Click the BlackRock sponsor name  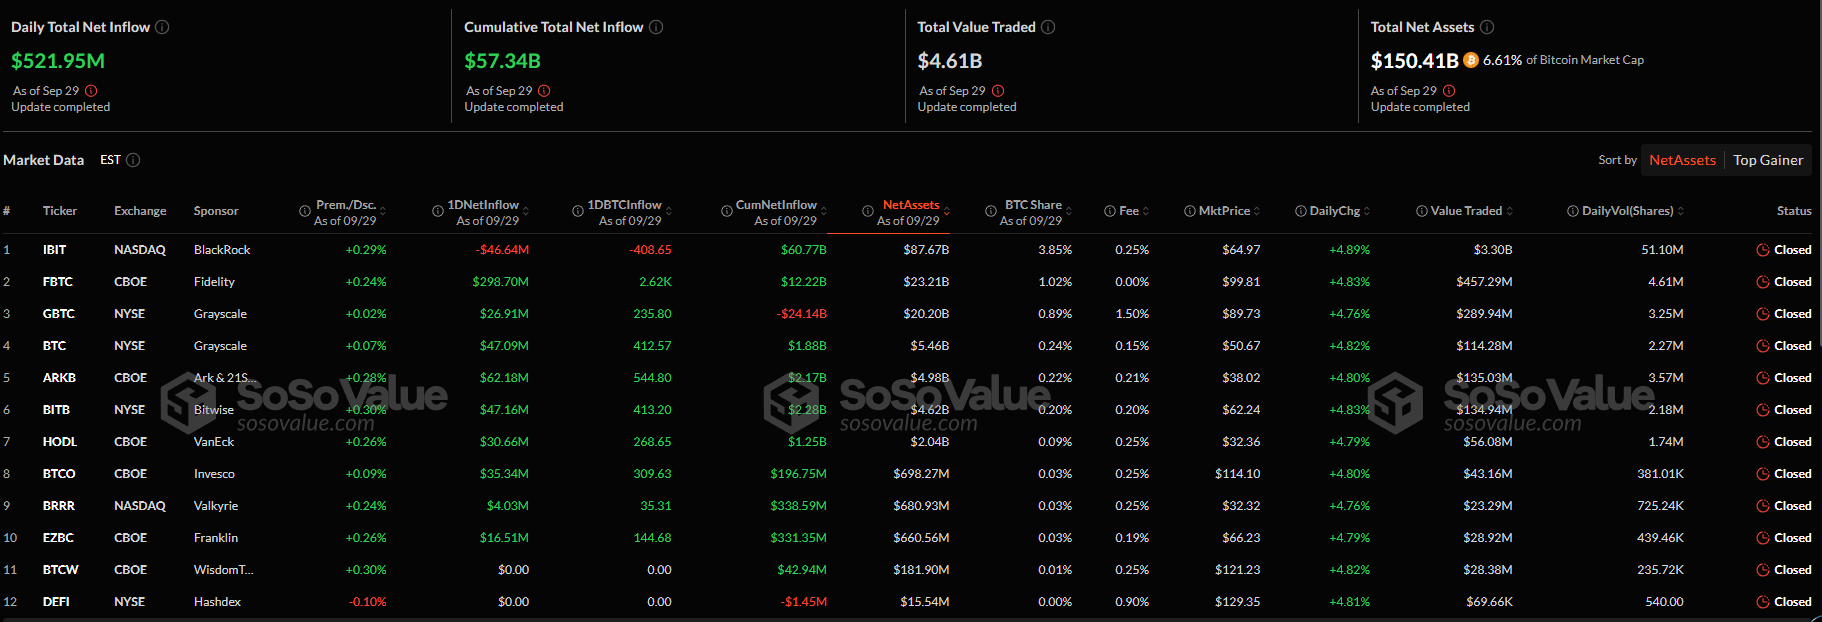click(222, 250)
